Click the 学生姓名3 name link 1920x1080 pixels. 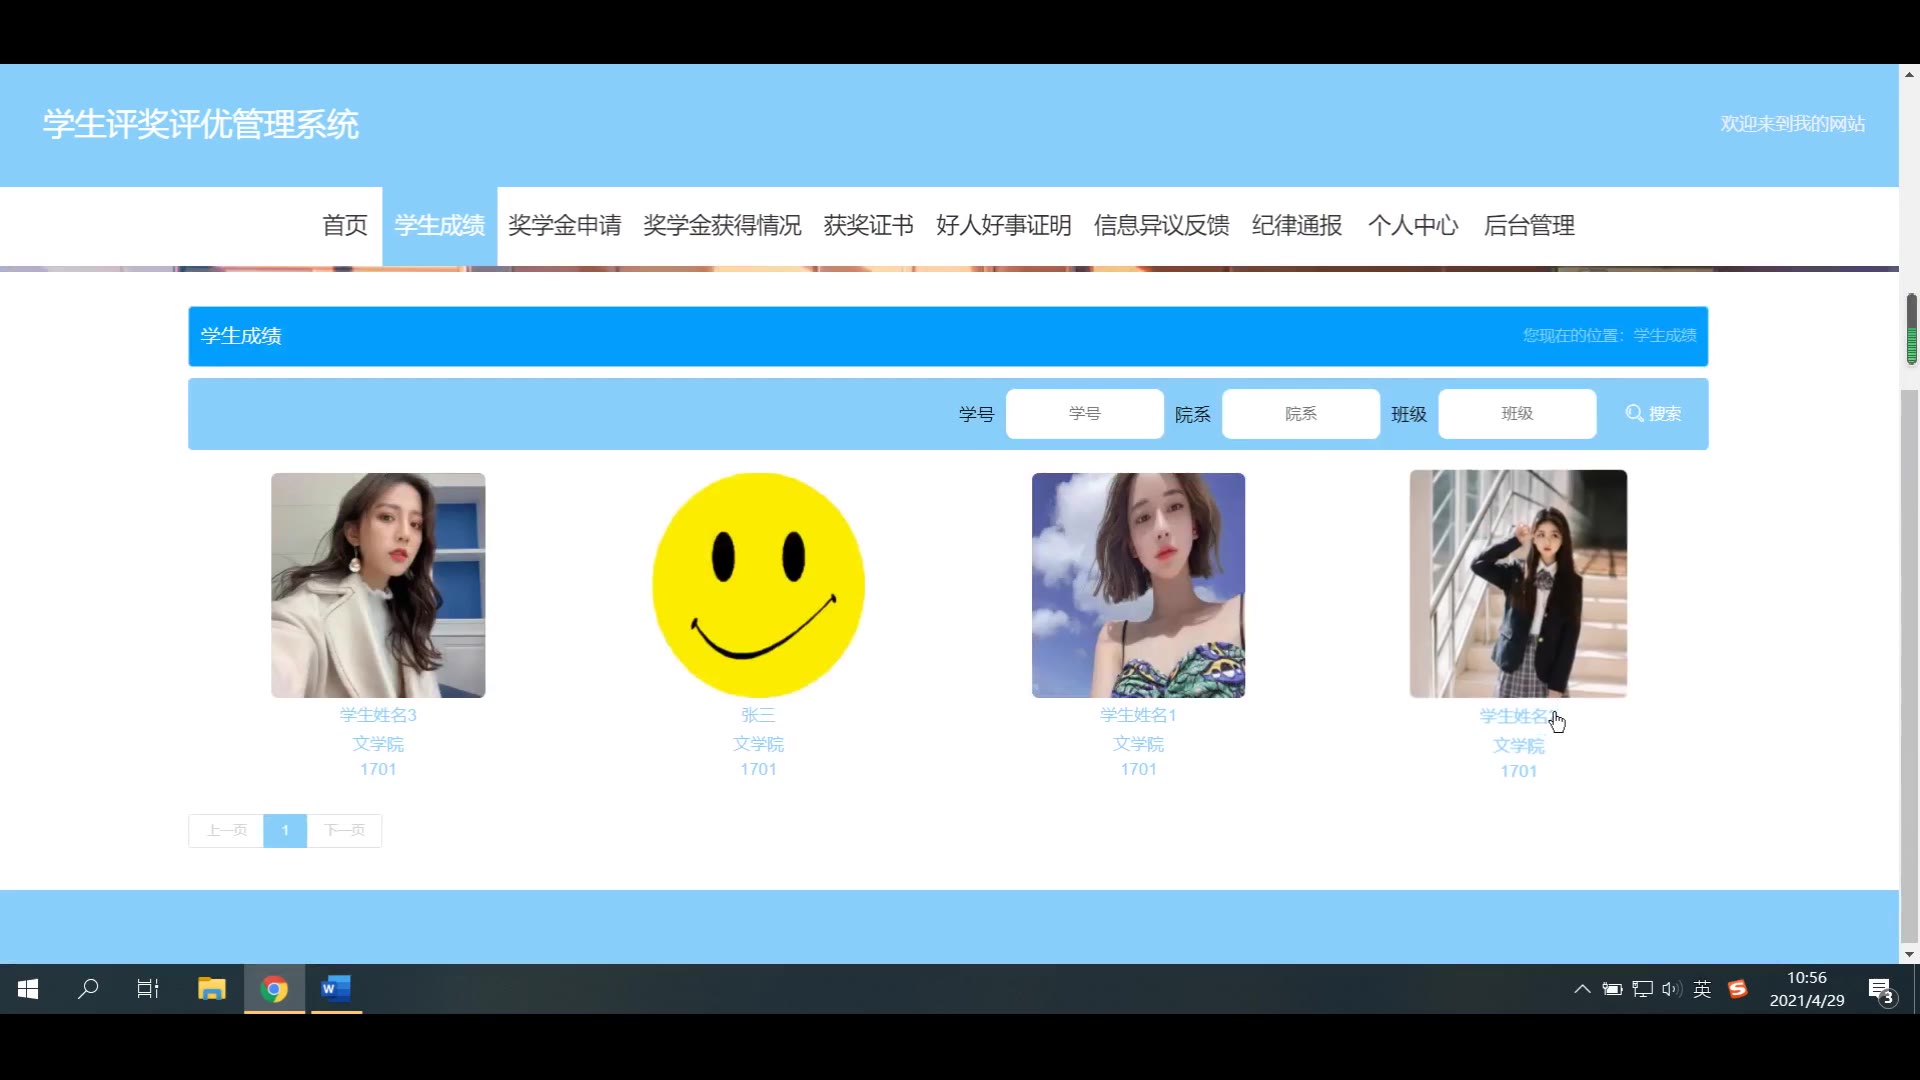[x=378, y=715]
